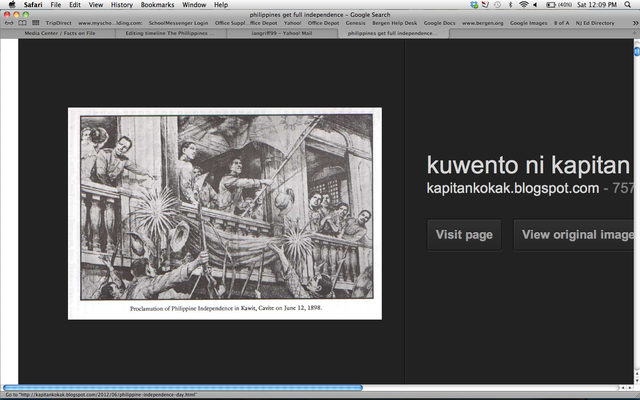Open the Apple menu
Screen dimensions: 640x400
[x=12, y=4]
